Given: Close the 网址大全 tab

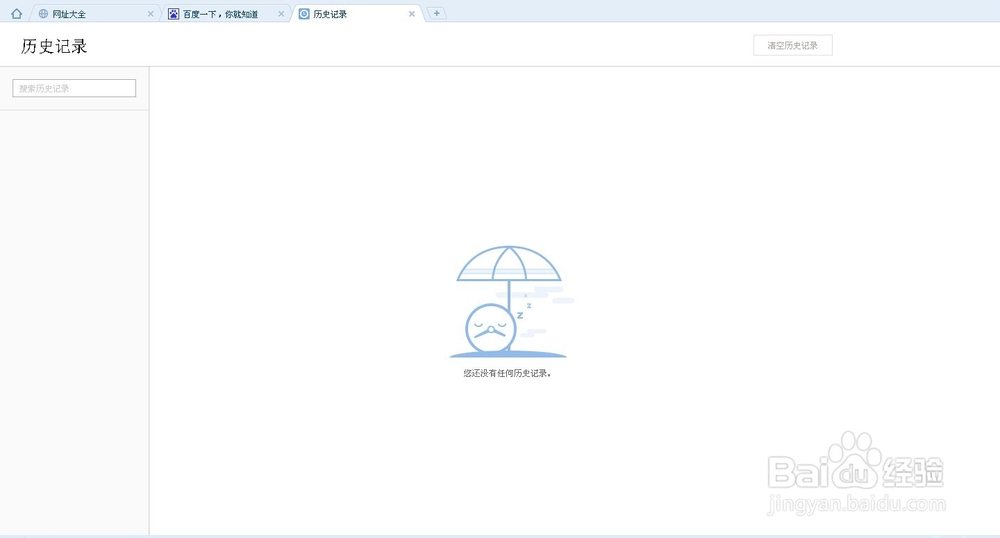Looking at the screenshot, I should [x=151, y=13].
